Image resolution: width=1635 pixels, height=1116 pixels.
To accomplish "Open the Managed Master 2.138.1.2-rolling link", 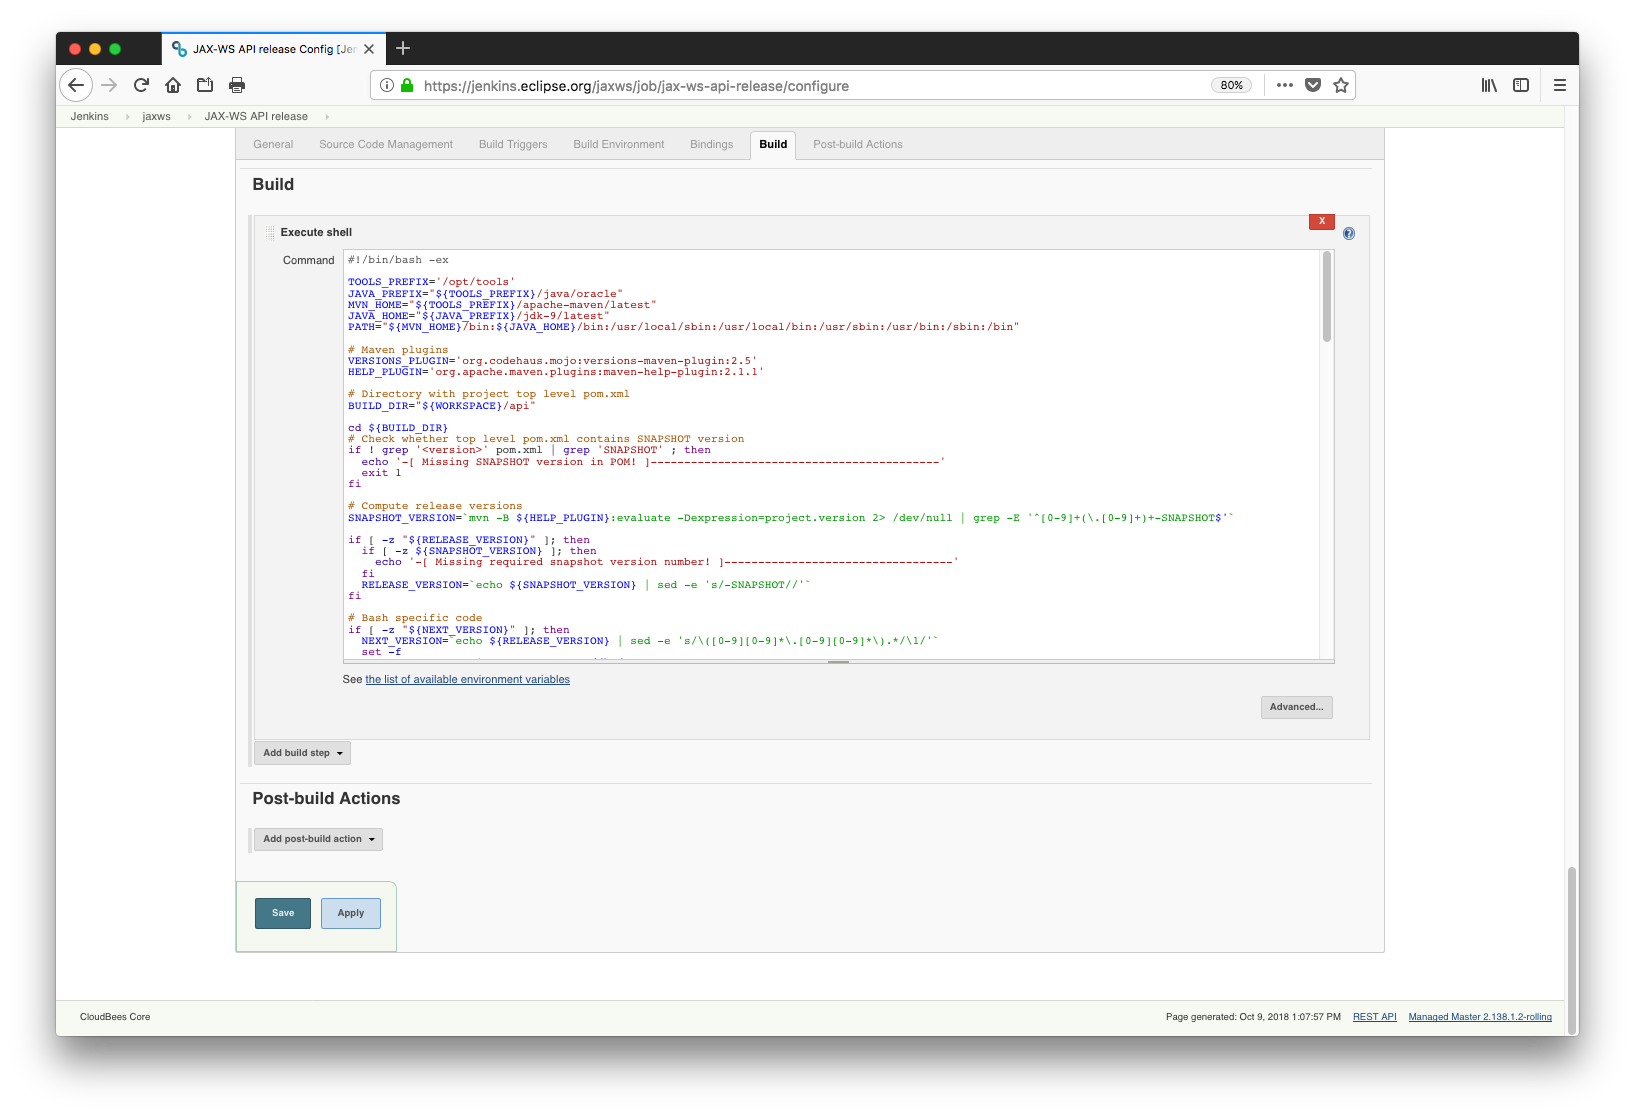I will [x=1480, y=1017].
